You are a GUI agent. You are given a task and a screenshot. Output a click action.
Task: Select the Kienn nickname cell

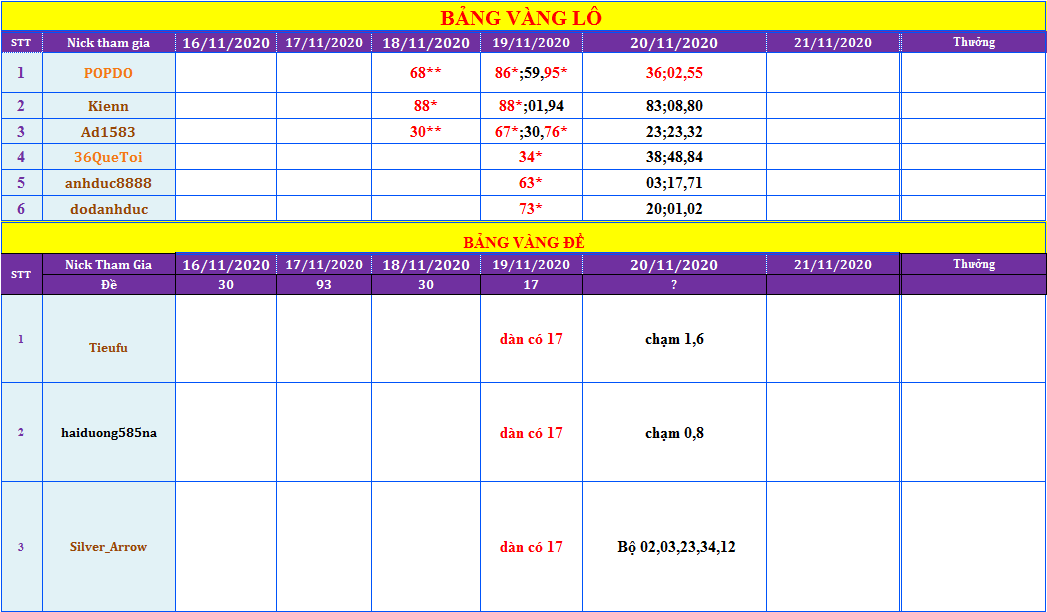pyautogui.click(x=108, y=106)
